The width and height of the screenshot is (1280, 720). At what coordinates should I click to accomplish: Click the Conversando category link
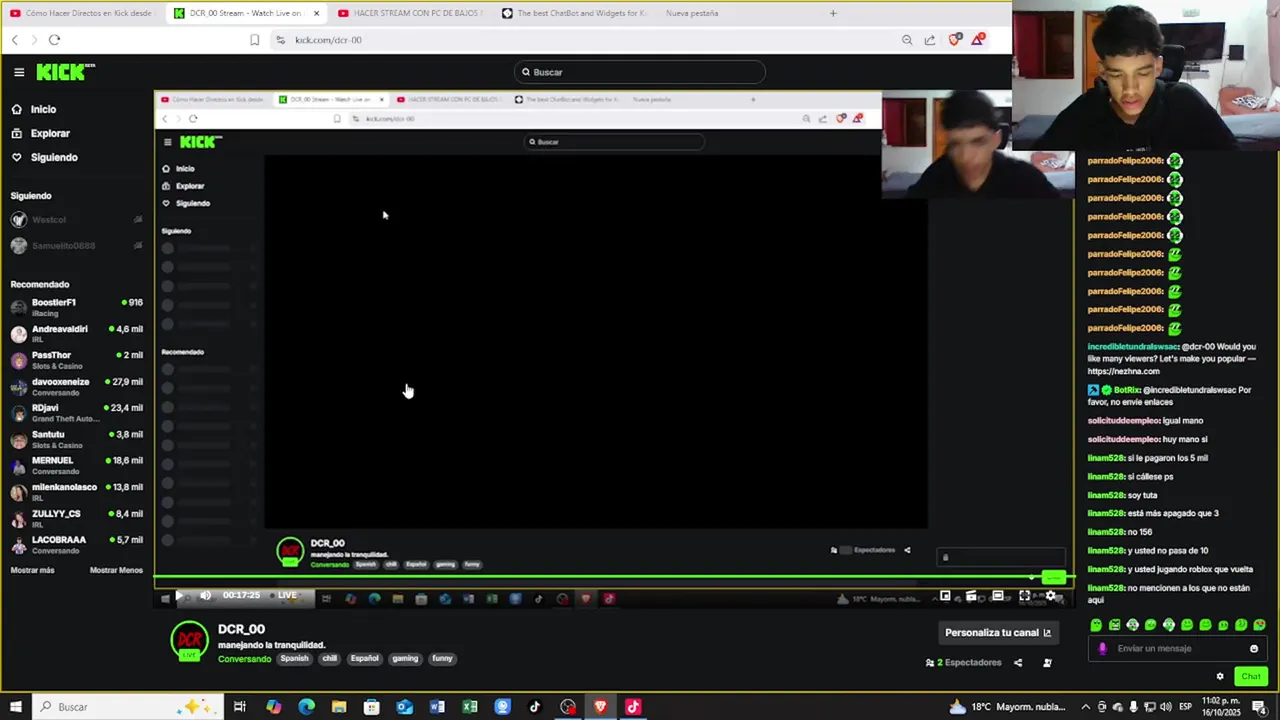click(244, 659)
